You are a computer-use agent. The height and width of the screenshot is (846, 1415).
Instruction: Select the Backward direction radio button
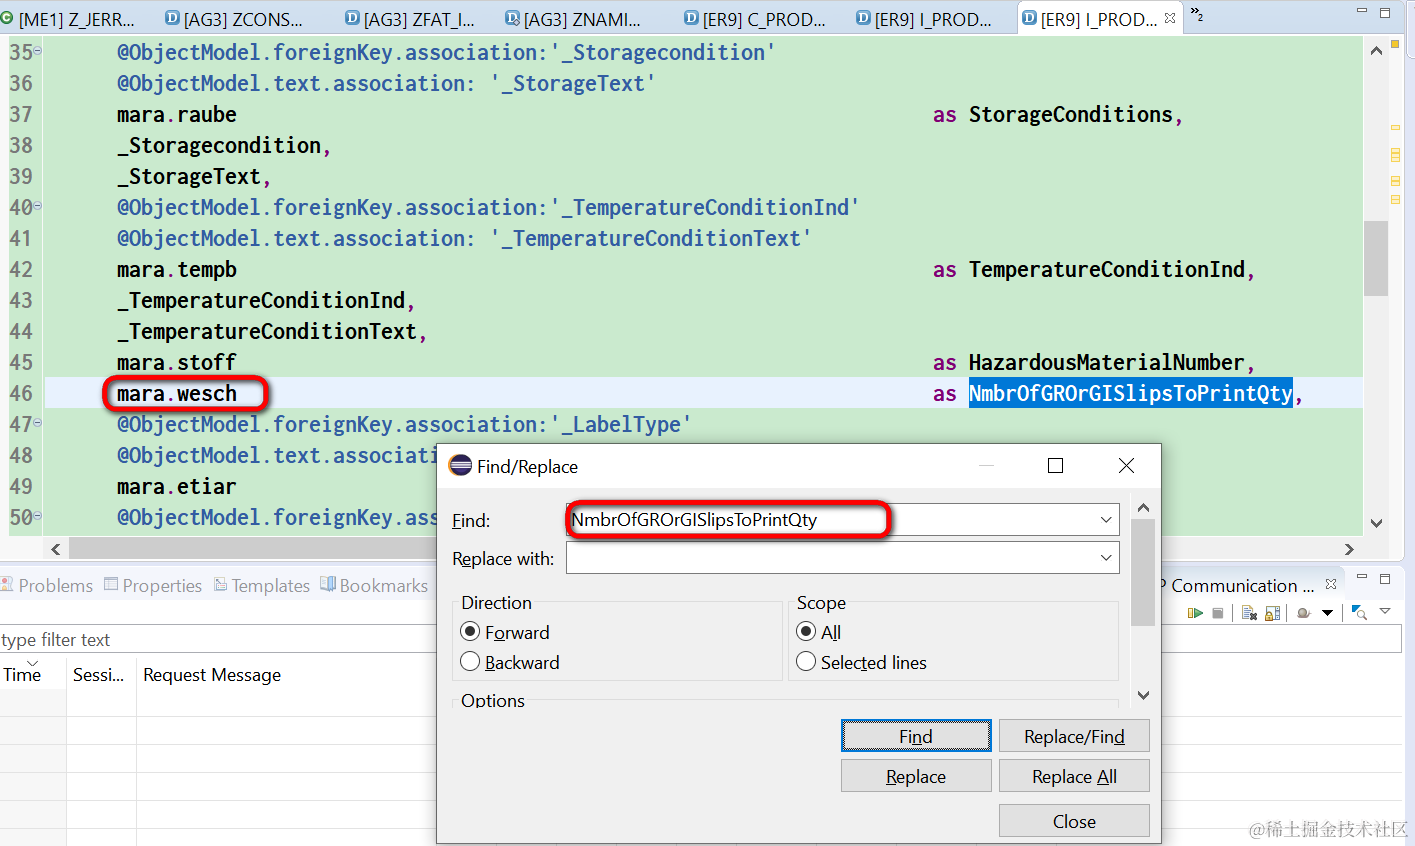click(x=470, y=662)
